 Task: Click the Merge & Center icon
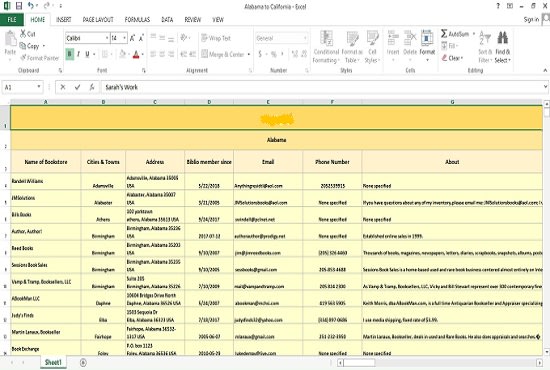coord(204,54)
